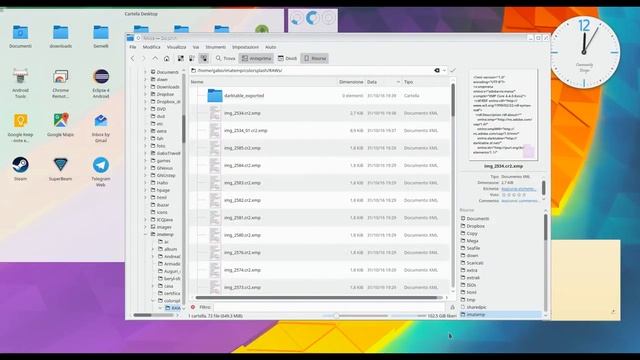Select file img_2534.cr2.xmp

[x=242, y=113]
